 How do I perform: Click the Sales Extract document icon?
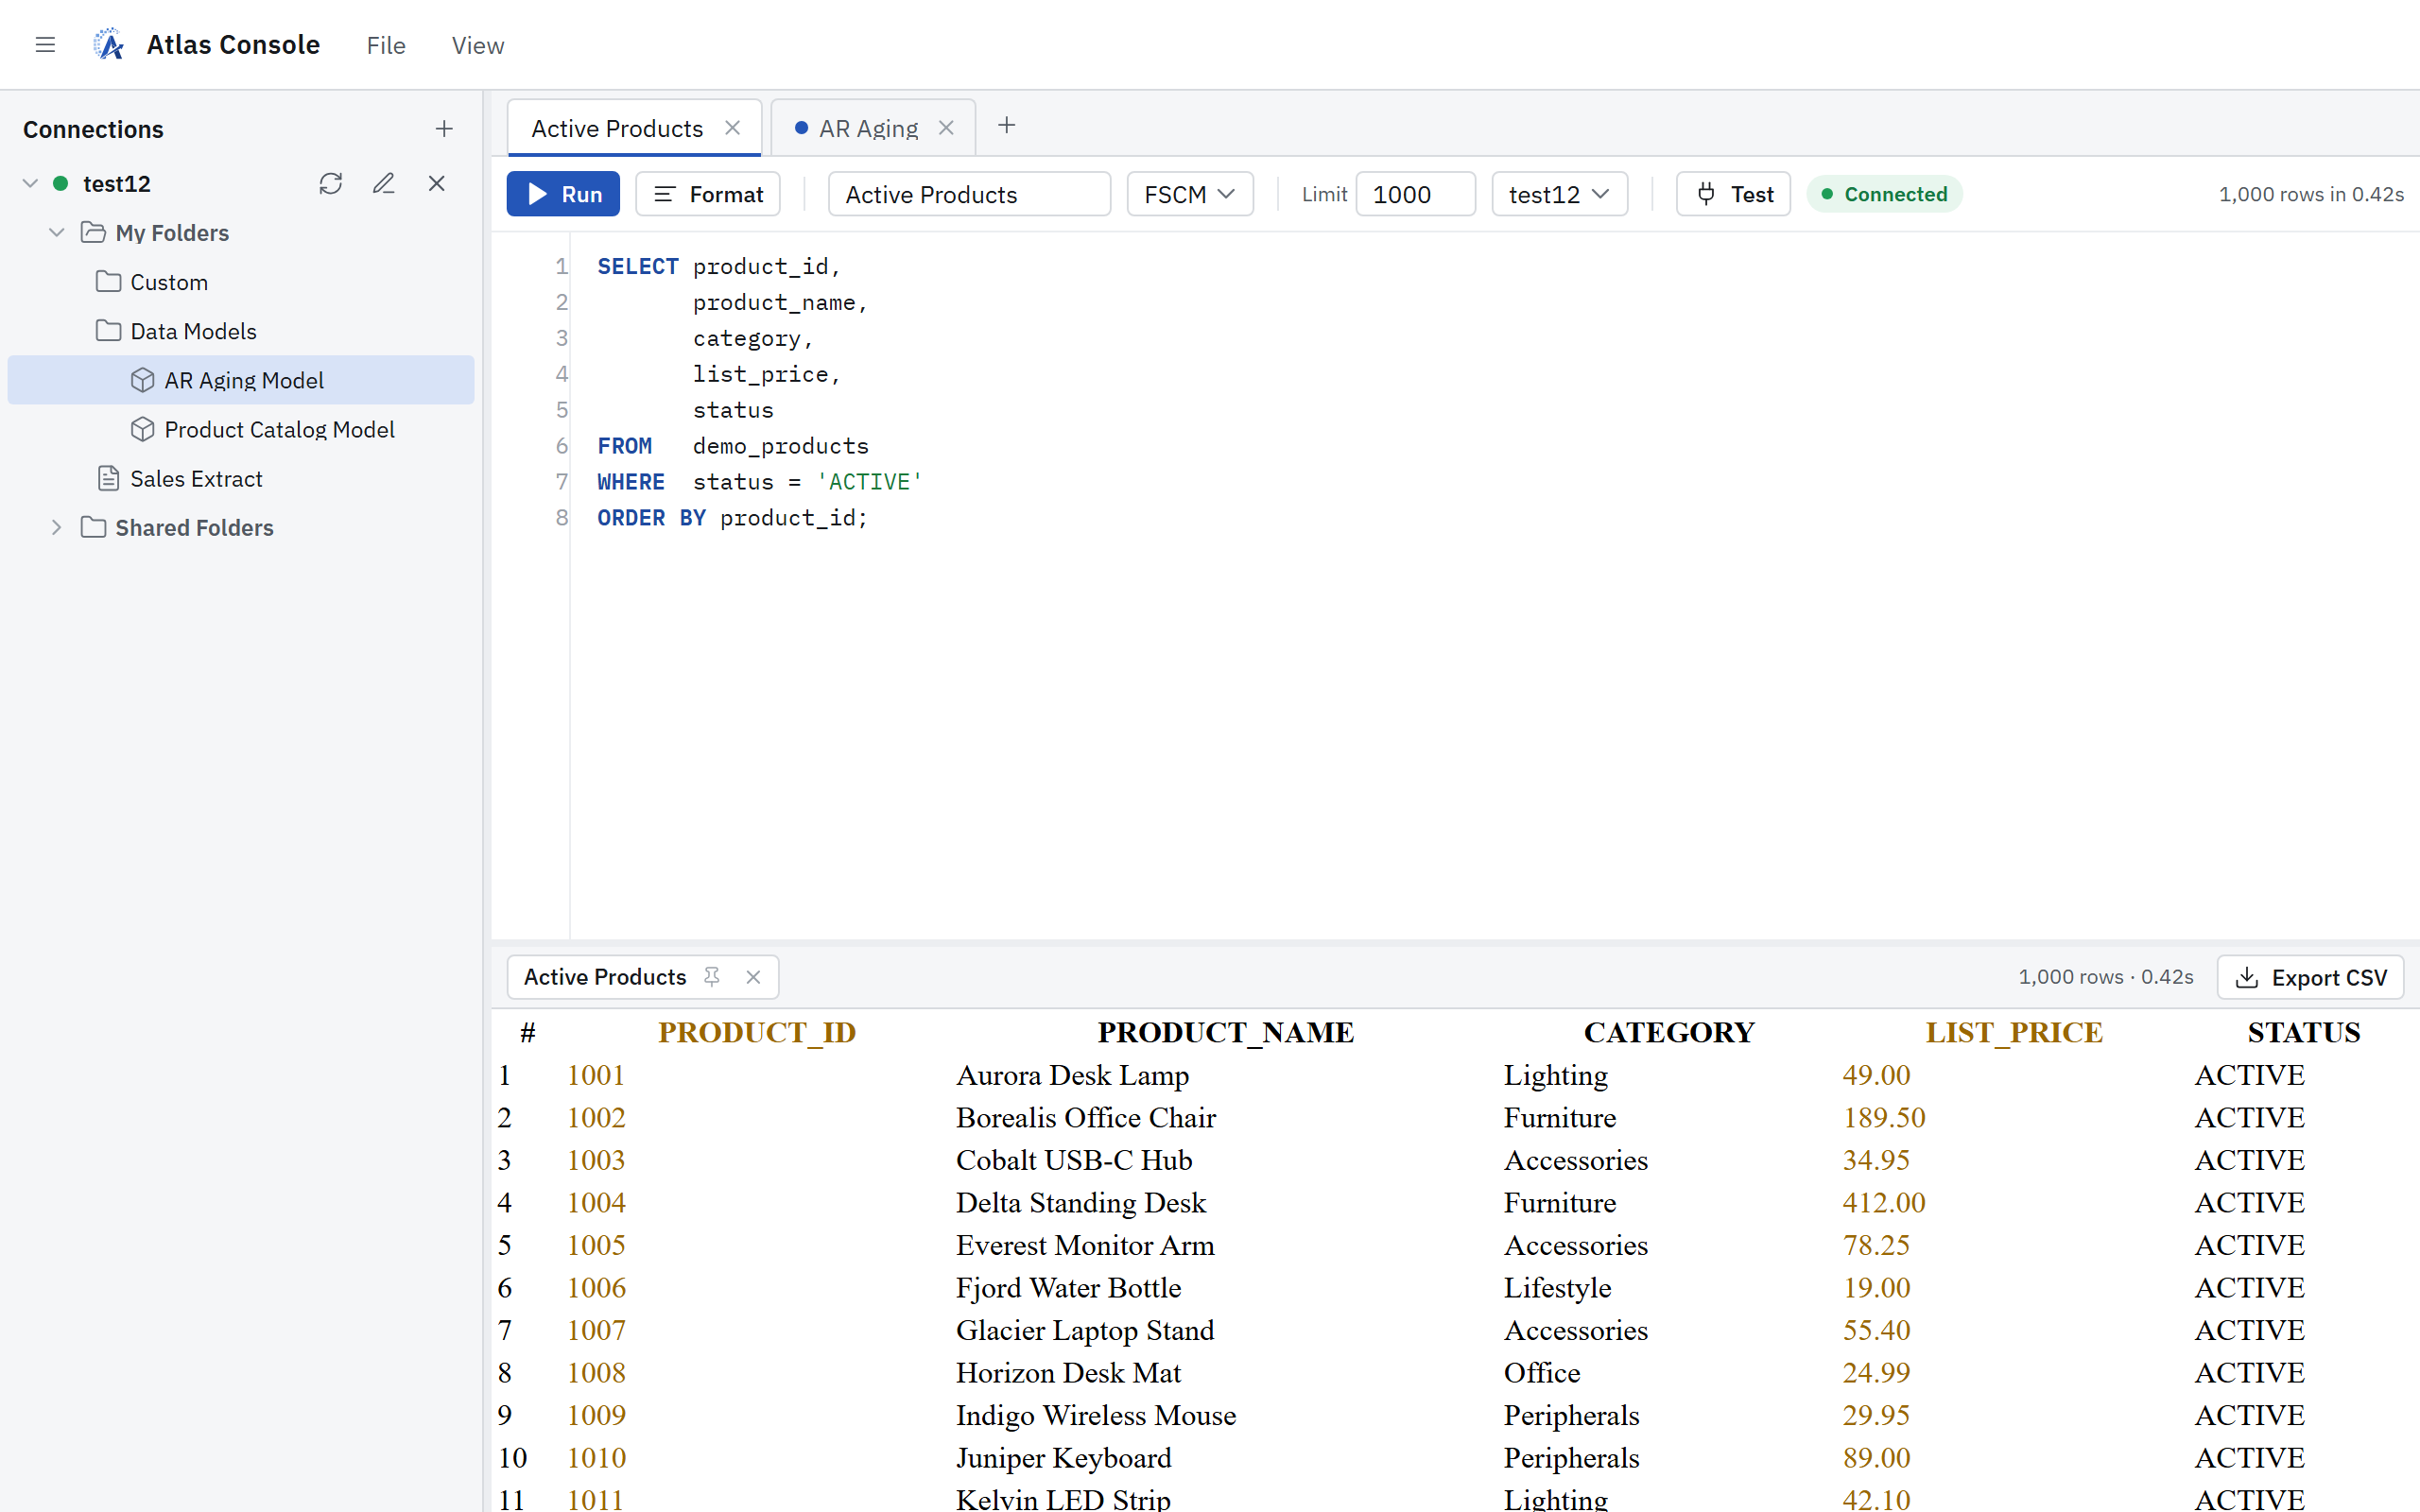point(108,479)
